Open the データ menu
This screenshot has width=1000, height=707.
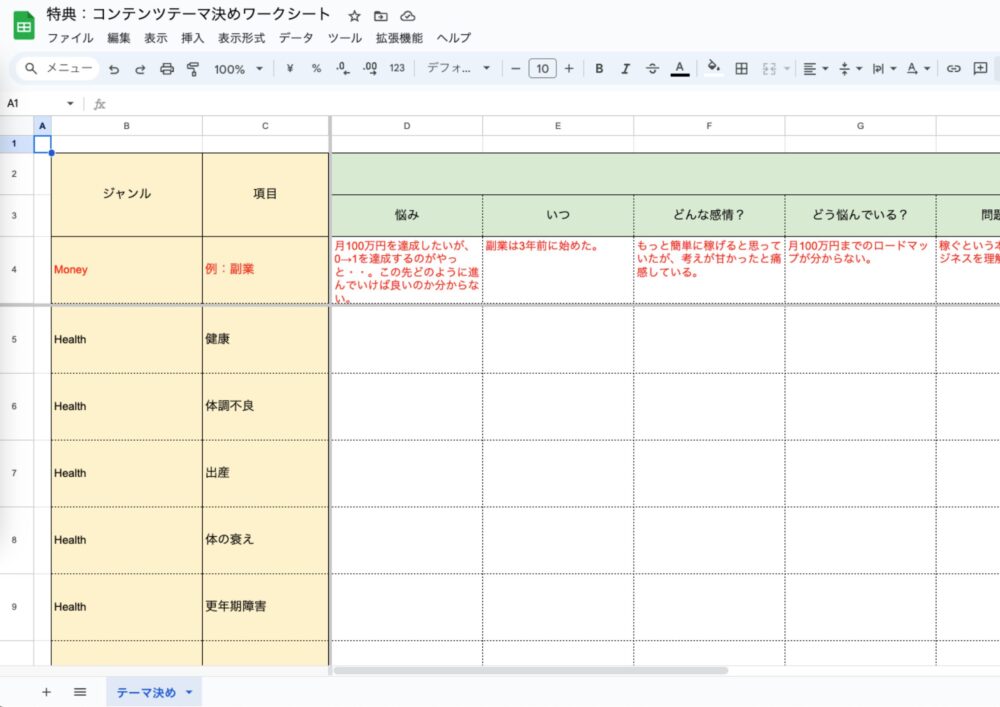click(295, 38)
